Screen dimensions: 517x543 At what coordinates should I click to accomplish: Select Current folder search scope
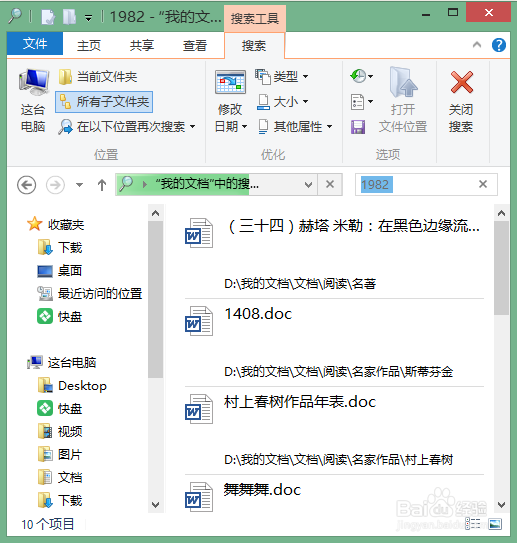[x=98, y=77]
